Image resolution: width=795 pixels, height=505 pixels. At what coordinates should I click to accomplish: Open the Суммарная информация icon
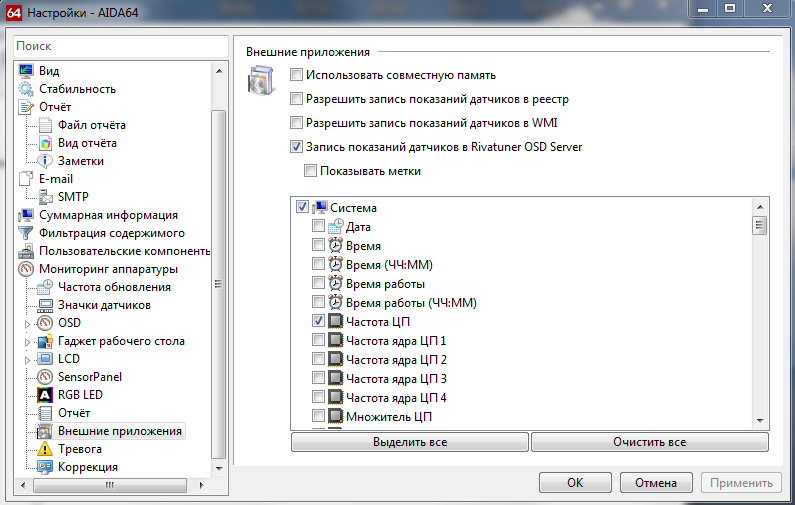click(26, 215)
